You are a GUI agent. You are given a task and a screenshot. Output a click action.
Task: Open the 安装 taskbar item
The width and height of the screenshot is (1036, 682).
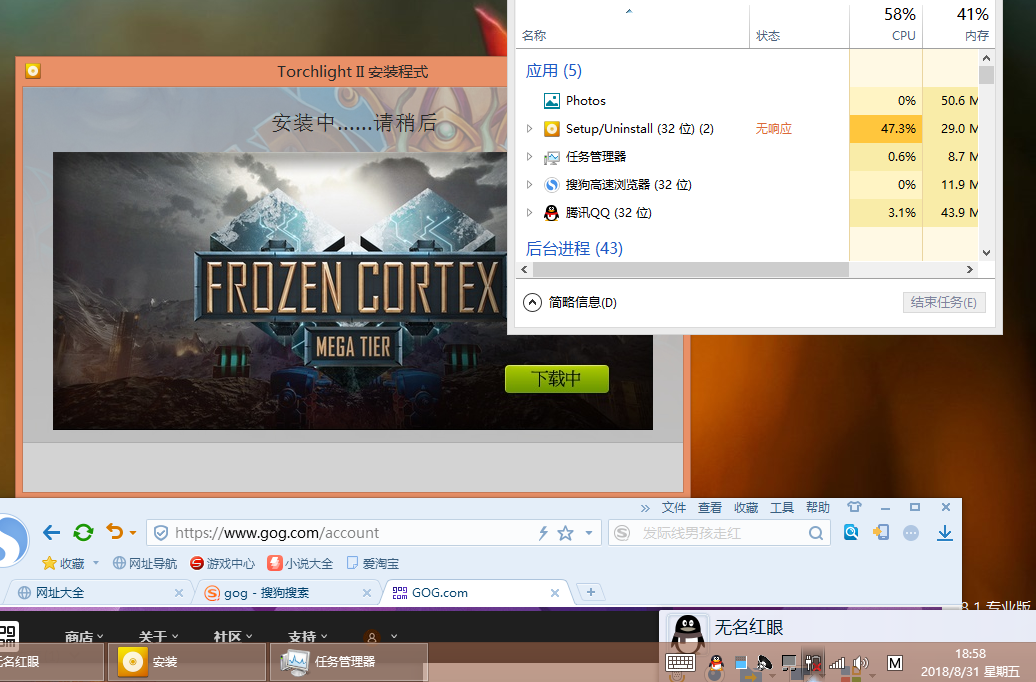coord(187,662)
